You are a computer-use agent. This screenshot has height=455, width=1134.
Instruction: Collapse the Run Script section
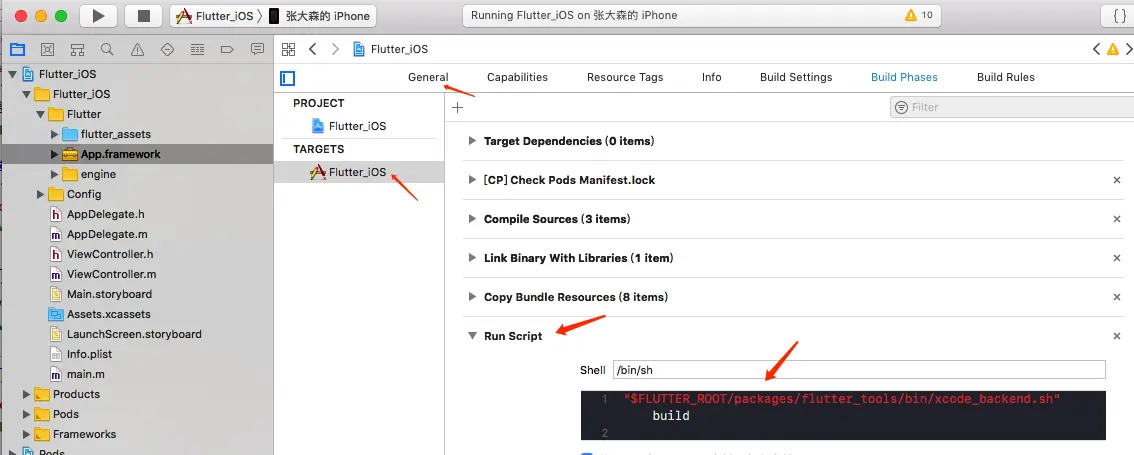point(472,336)
